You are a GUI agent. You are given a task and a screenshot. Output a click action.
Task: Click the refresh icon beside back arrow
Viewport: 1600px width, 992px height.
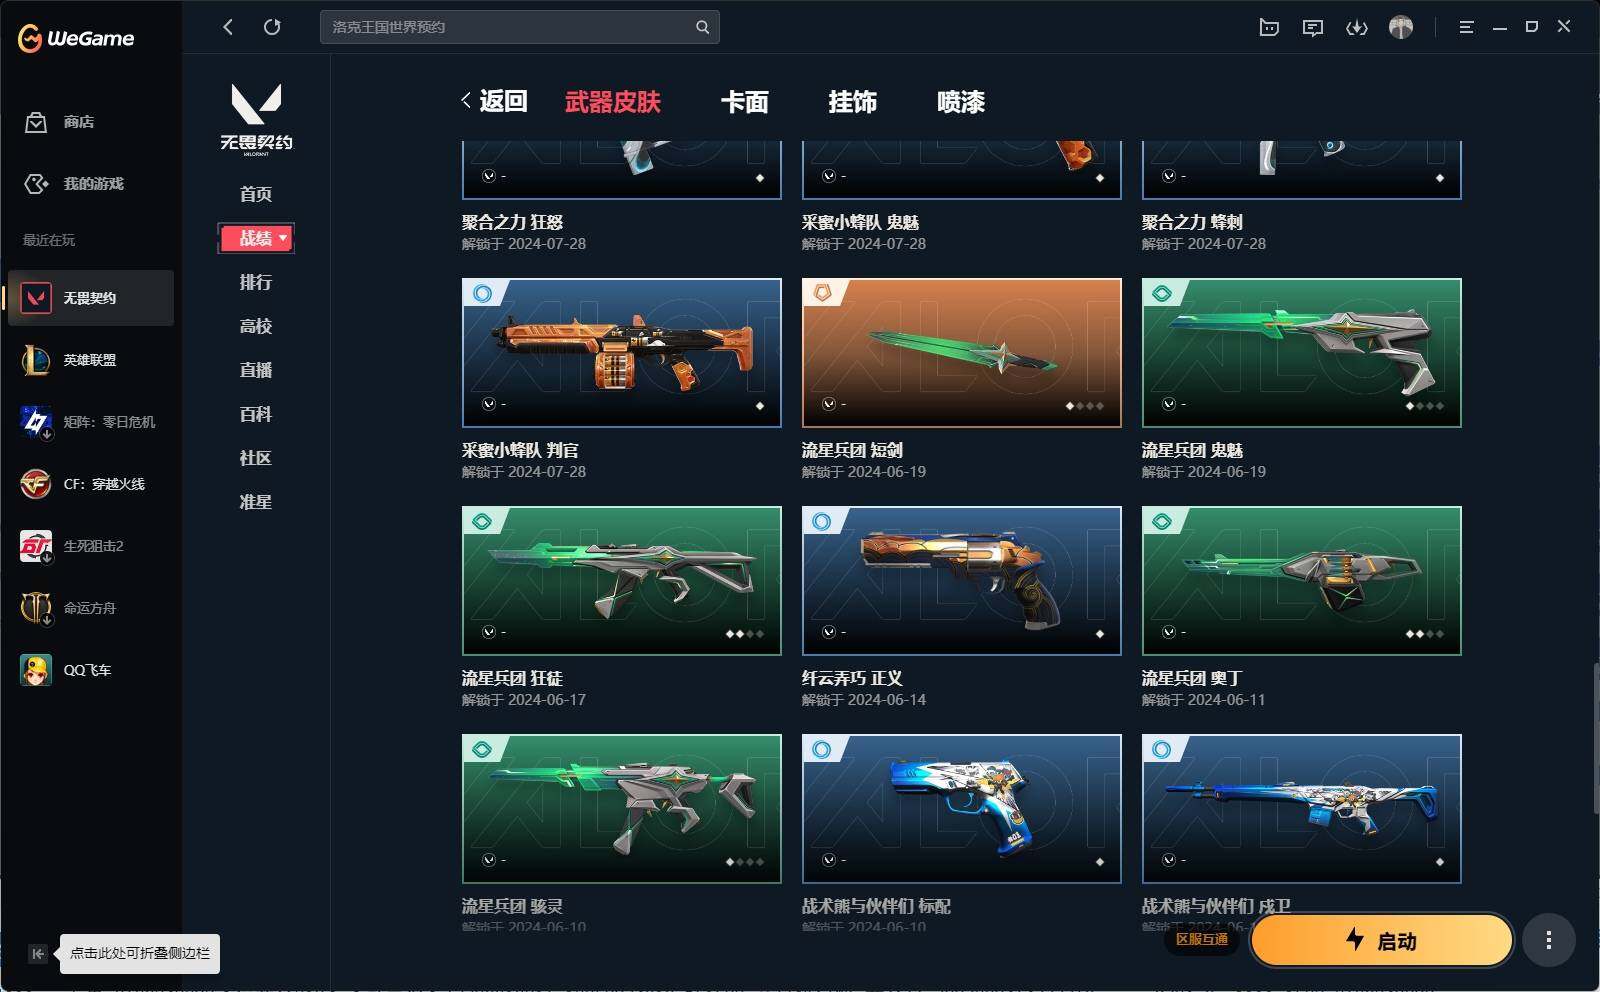pos(272,27)
